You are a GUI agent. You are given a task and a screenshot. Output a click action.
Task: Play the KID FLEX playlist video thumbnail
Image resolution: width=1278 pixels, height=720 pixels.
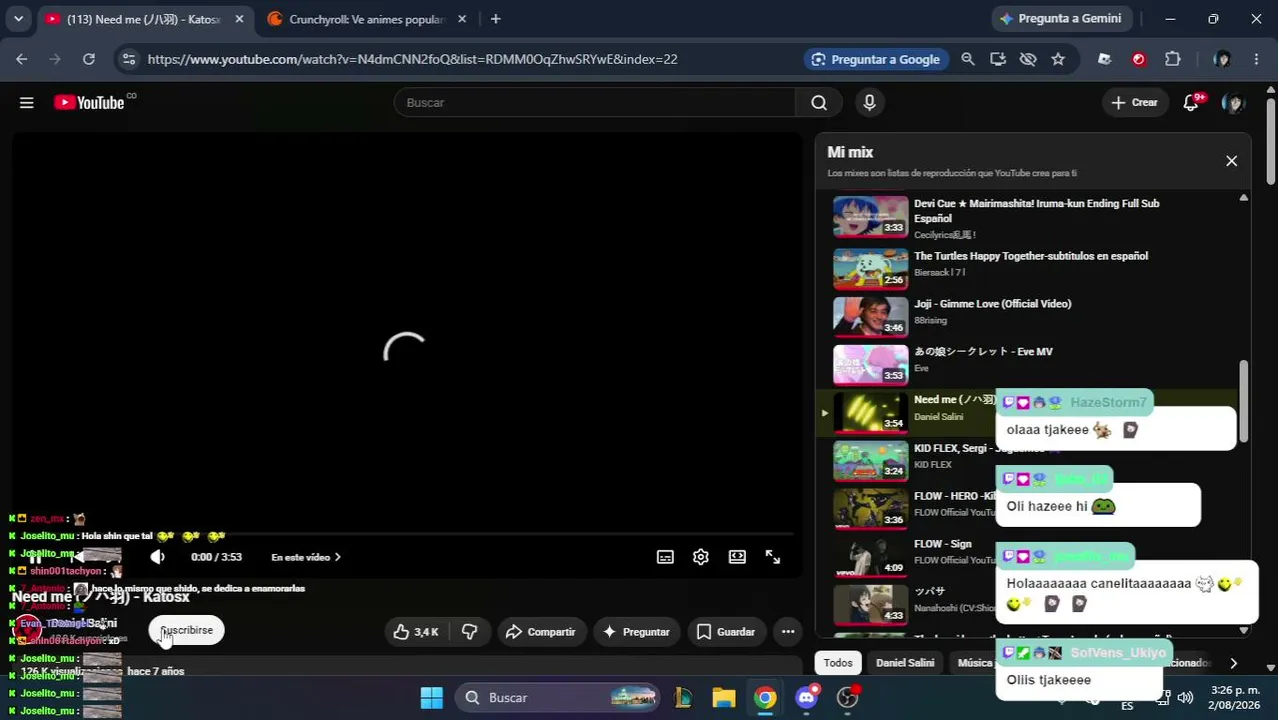(x=871, y=459)
